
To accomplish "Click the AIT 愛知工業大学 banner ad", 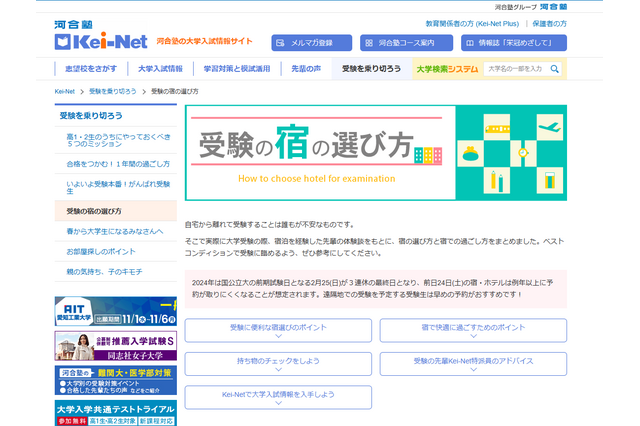I will 116,311.
